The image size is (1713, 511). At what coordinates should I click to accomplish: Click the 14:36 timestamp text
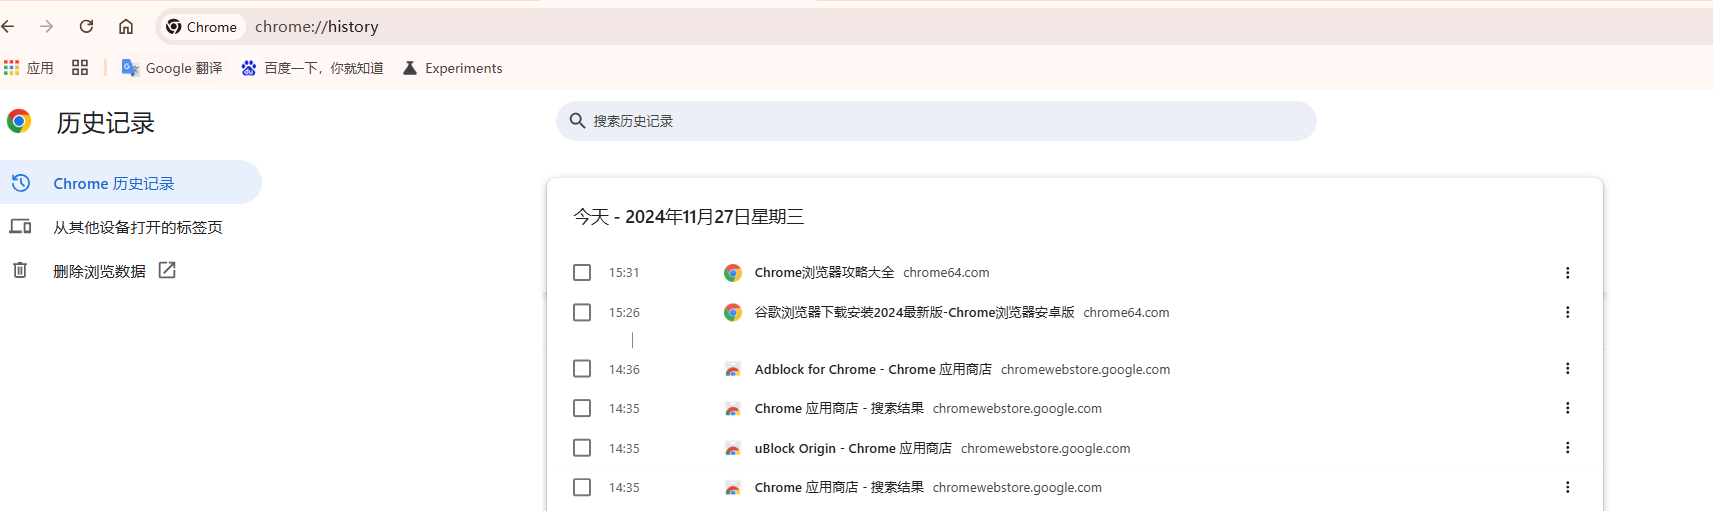pos(624,370)
